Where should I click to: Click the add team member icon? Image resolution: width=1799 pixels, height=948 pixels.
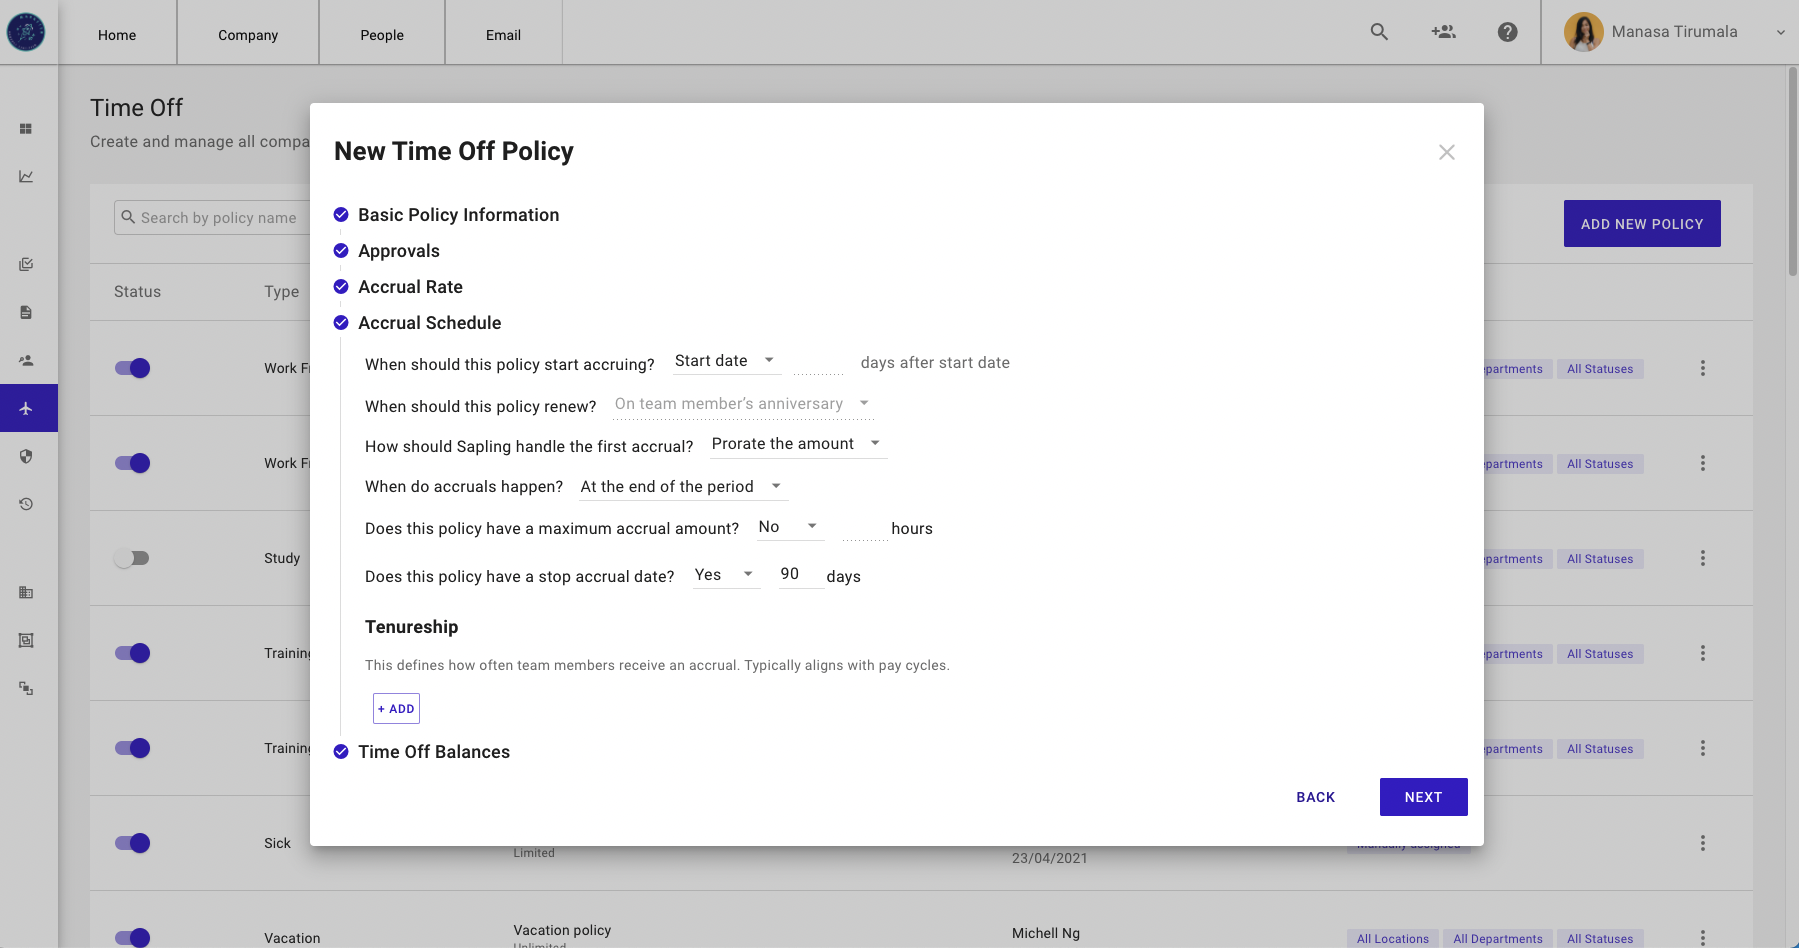[x=1443, y=32]
